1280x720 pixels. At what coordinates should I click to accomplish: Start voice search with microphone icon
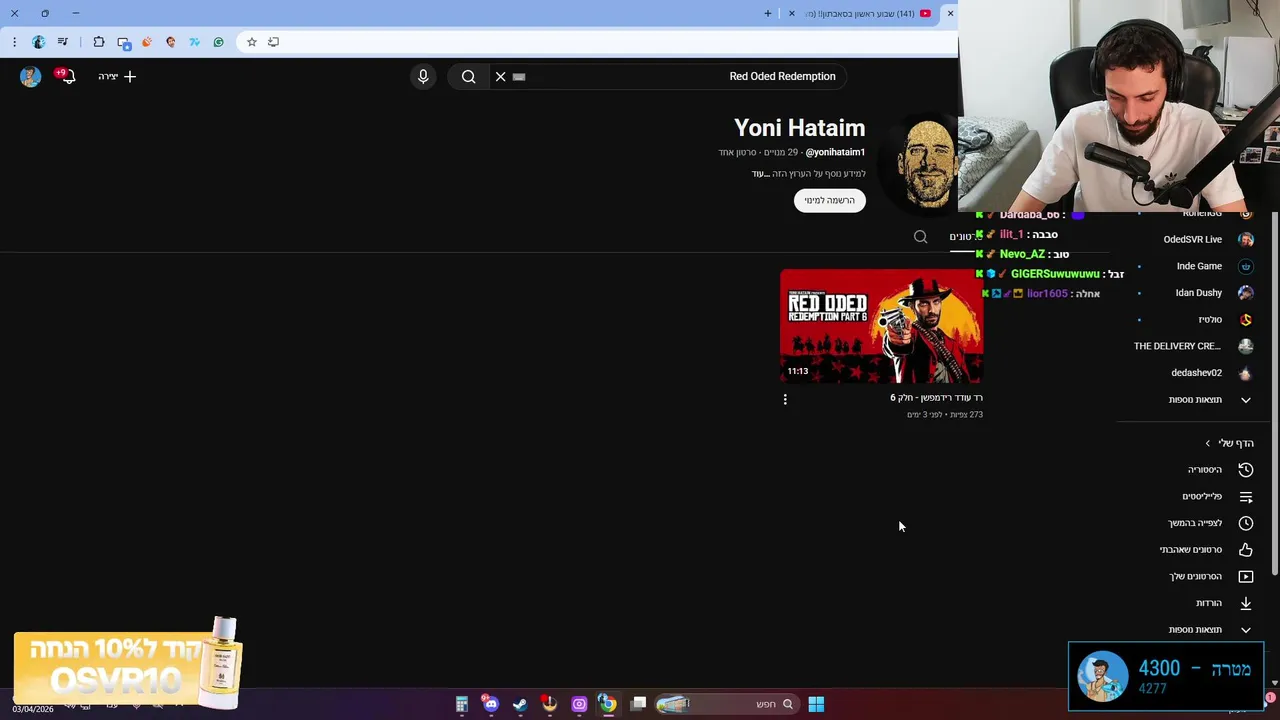point(423,76)
